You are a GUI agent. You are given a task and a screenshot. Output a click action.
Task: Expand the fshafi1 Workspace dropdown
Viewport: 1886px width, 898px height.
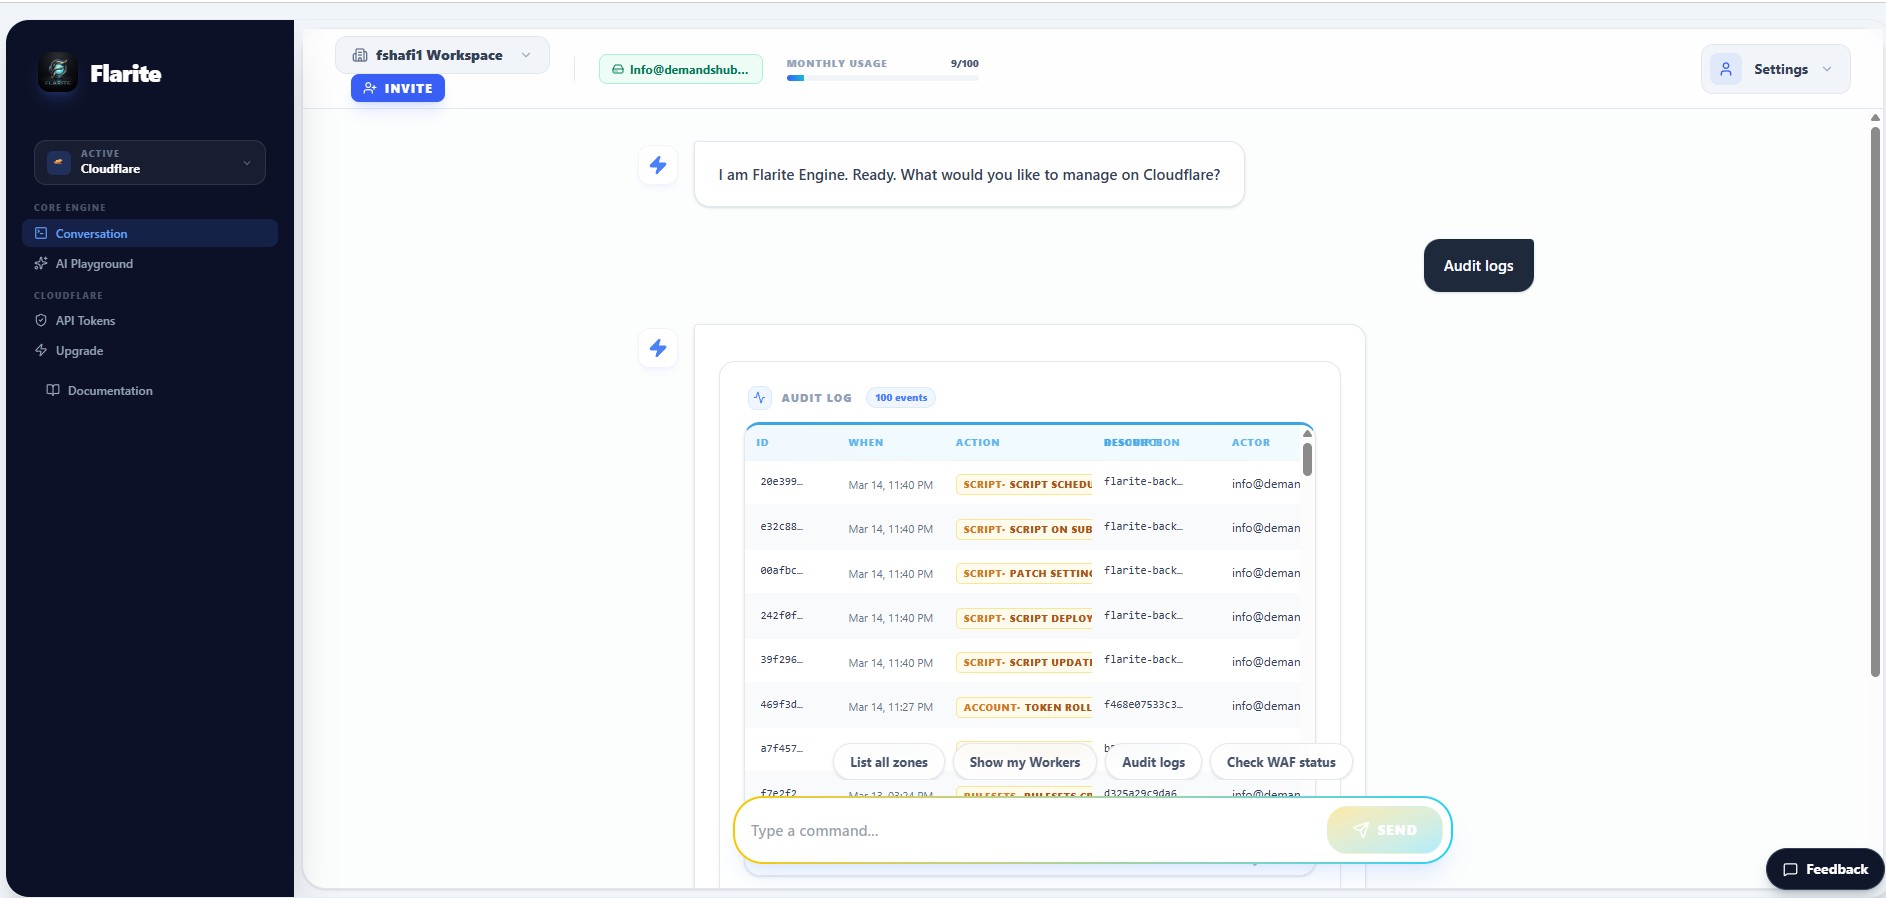(x=442, y=56)
